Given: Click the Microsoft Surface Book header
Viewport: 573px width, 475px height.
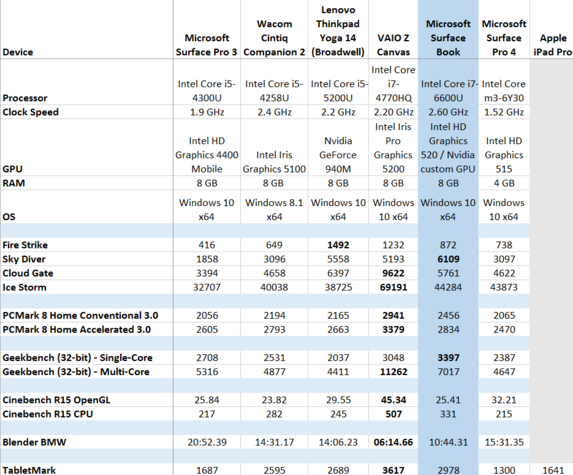Looking at the screenshot, I should click(x=448, y=38).
